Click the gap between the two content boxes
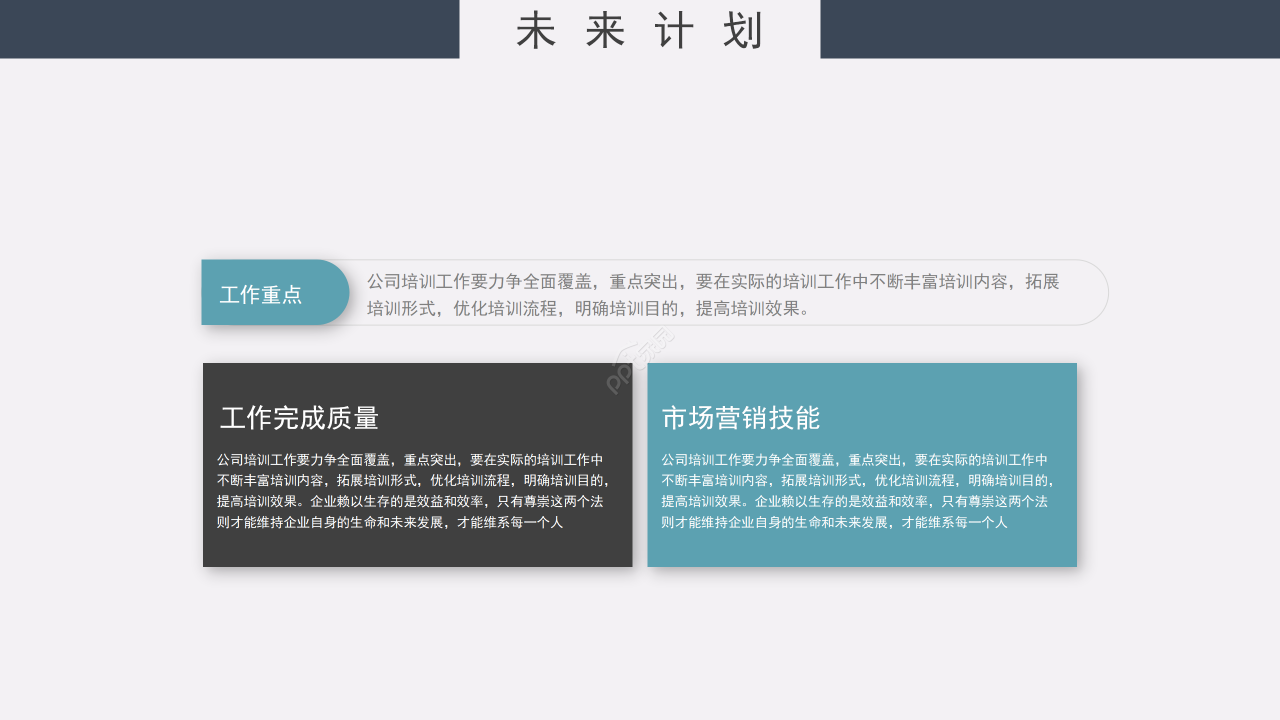 pyautogui.click(x=640, y=466)
